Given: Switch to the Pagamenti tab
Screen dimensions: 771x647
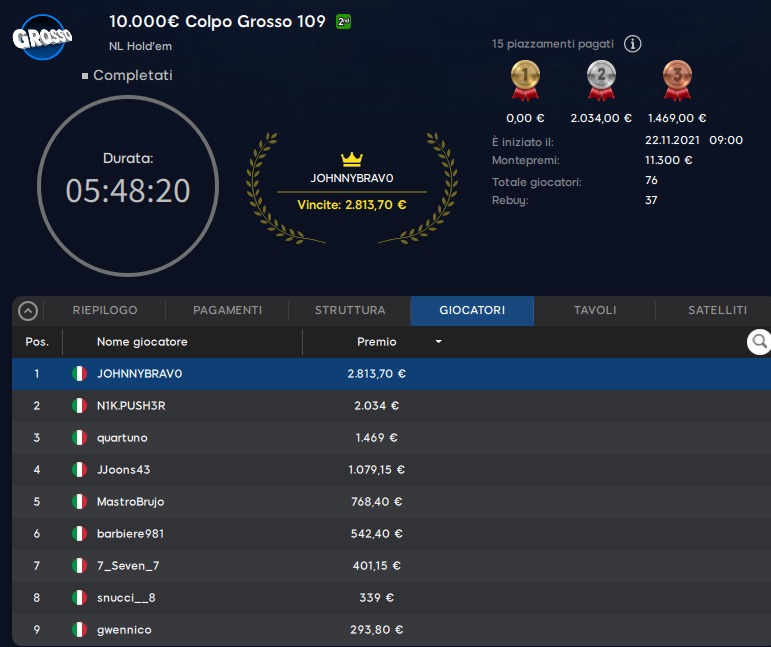Looking at the screenshot, I should tap(227, 310).
